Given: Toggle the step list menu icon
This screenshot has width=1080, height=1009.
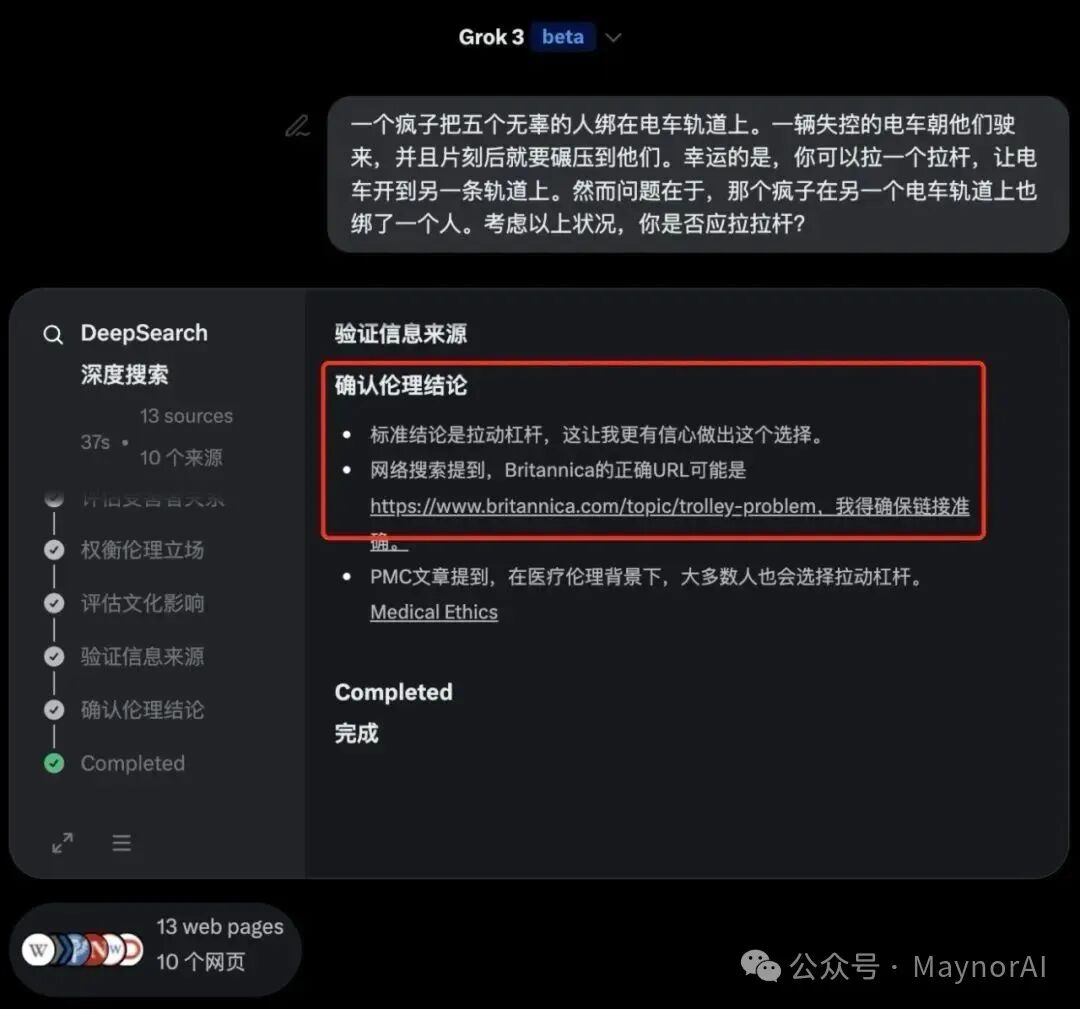Looking at the screenshot, I should (122, 843).
